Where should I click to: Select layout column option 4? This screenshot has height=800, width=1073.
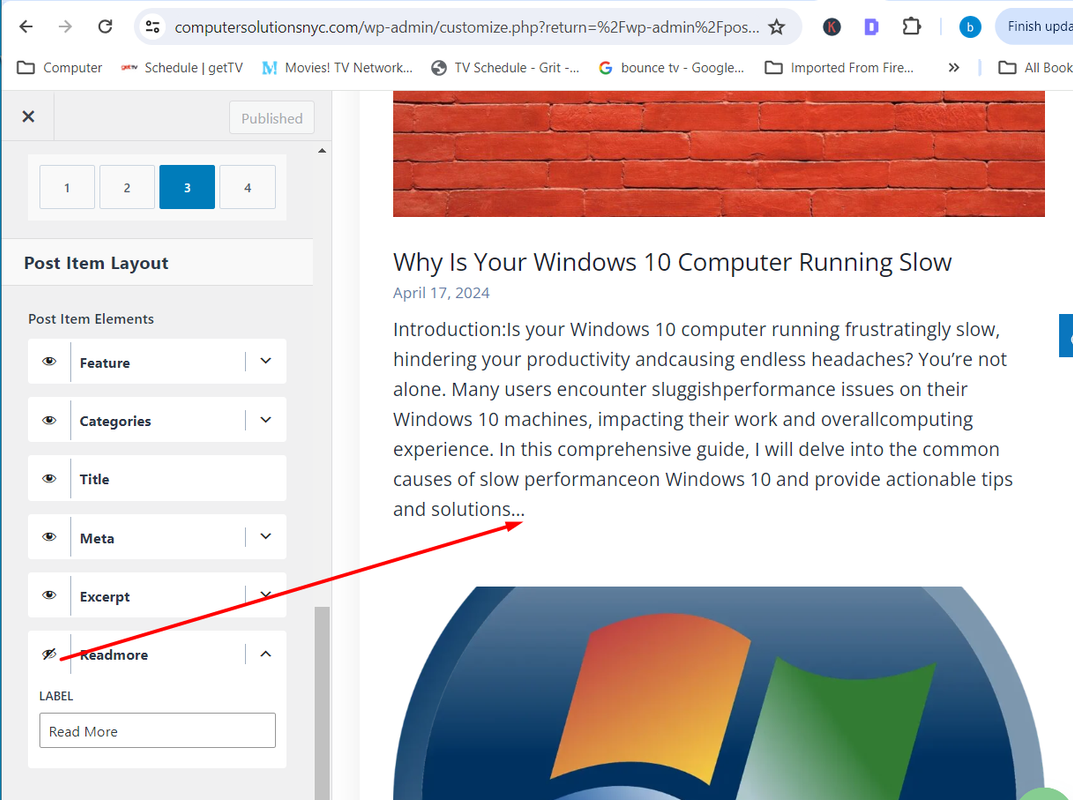(x=248, y=187)
